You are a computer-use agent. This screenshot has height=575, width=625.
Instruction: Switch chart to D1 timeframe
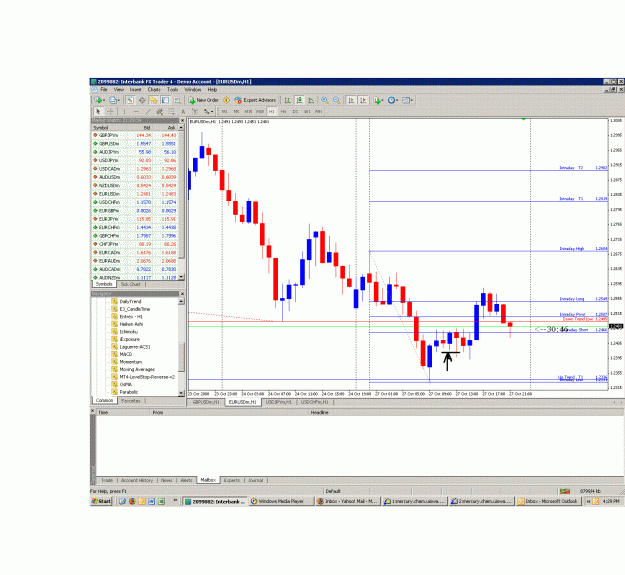(295, 112)
